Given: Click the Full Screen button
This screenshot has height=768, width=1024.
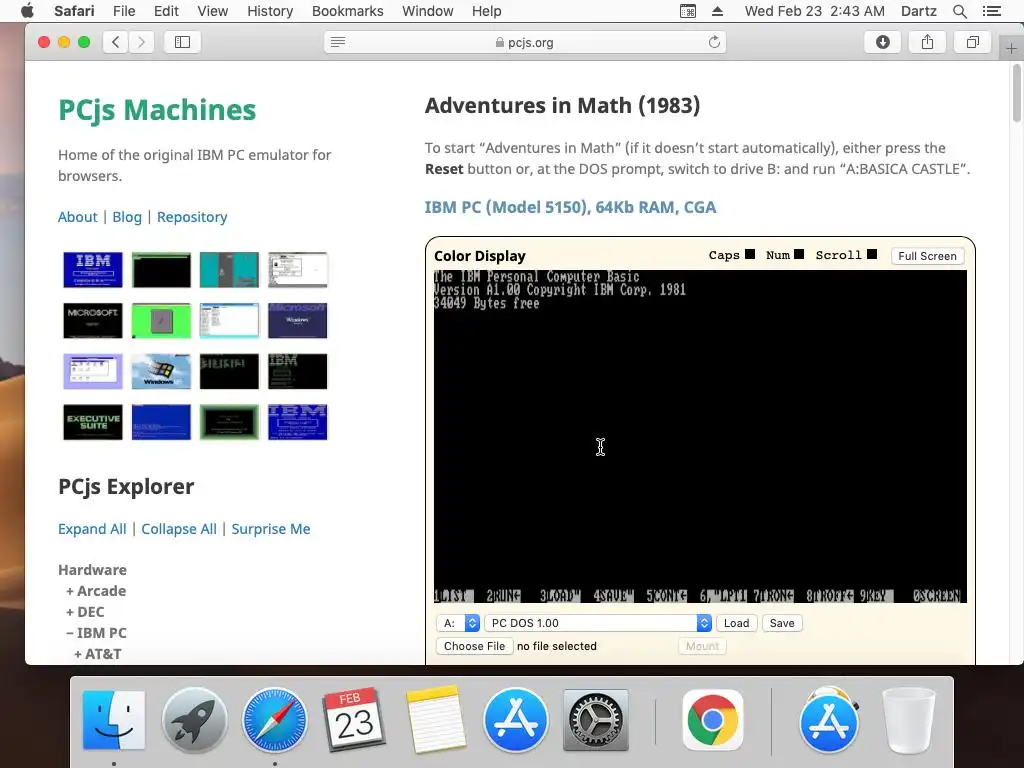Looking at the screenshot, I should click(x=927, y=256).
